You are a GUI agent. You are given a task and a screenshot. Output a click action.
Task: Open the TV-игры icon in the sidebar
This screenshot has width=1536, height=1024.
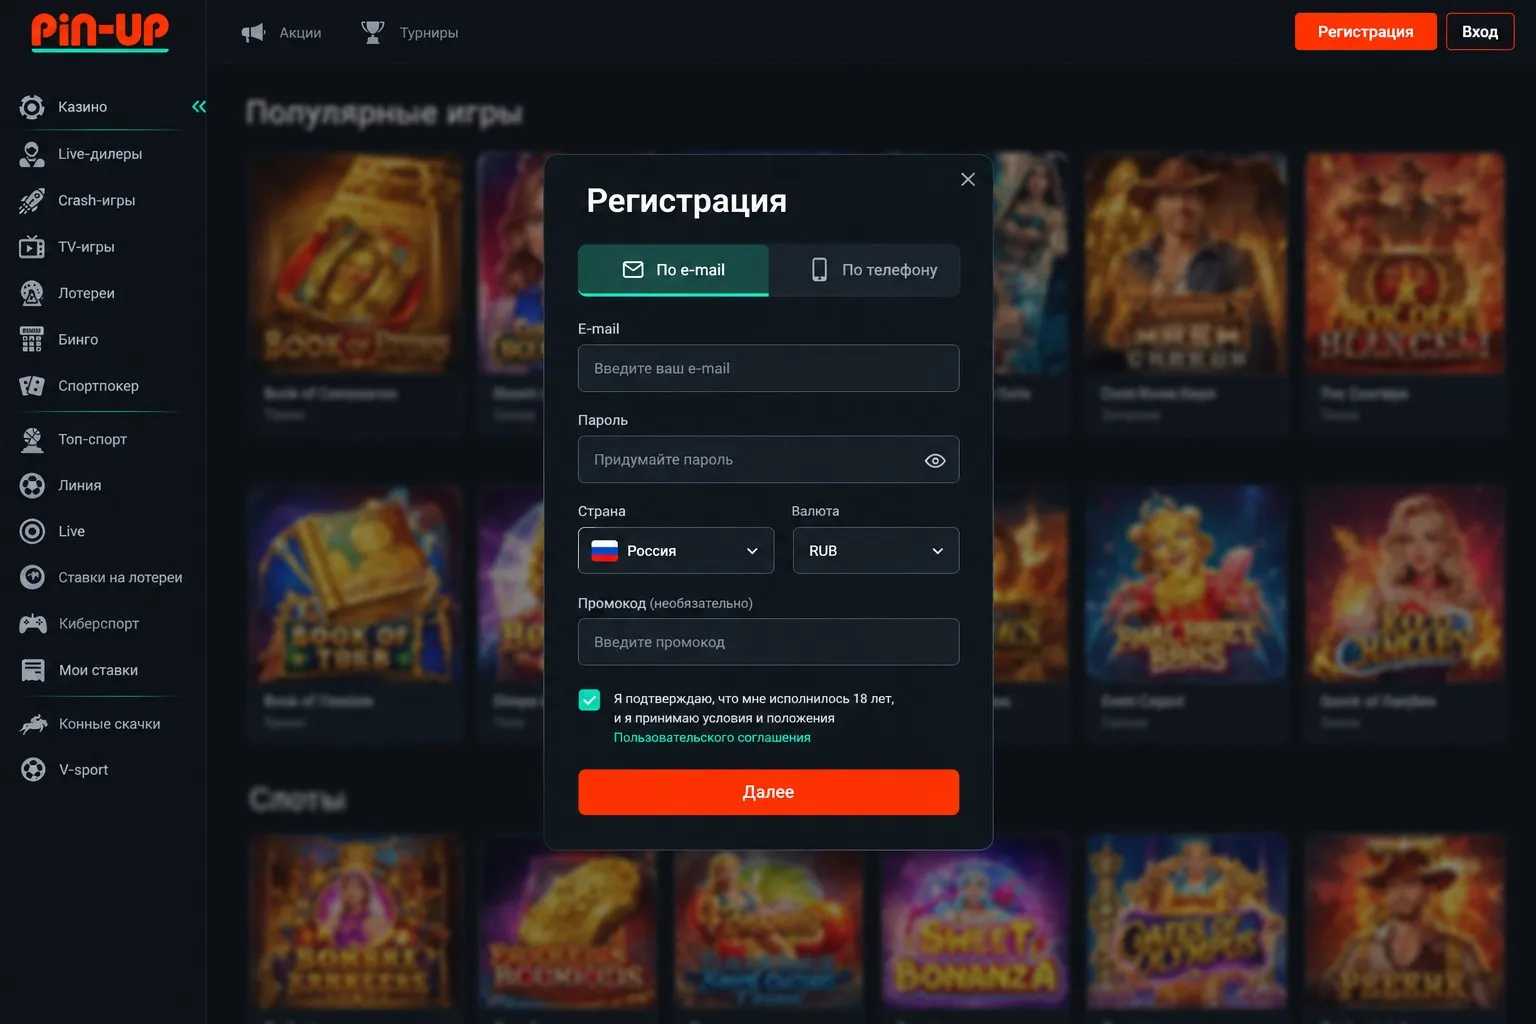pyautogui.click(x=32, y=247)
